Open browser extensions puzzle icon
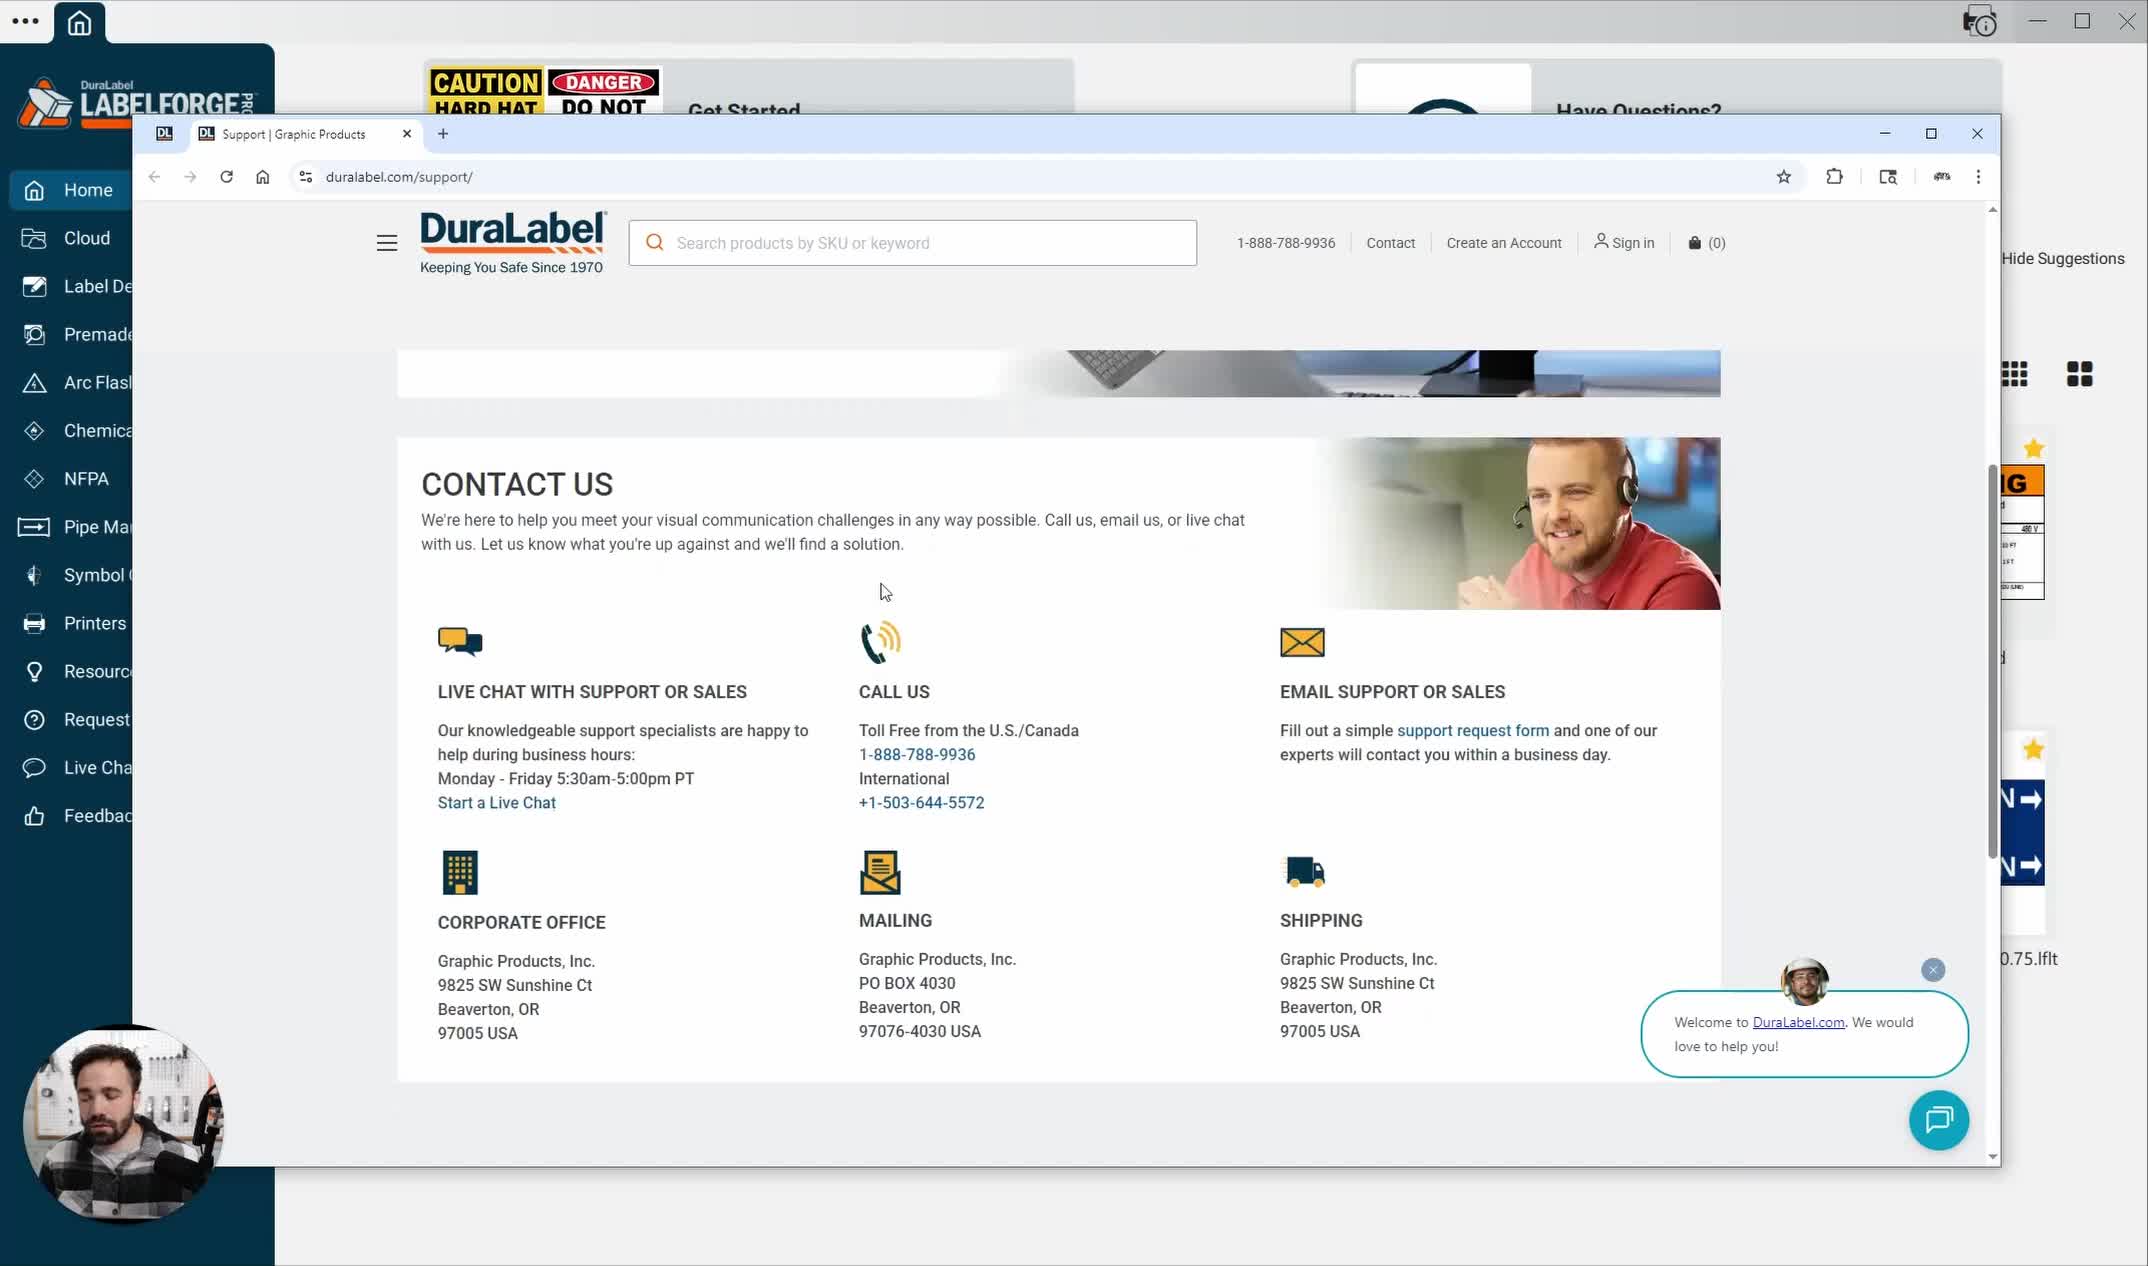The height and width of the screenshot is (1266, 2148). [x=1834, y=177]
